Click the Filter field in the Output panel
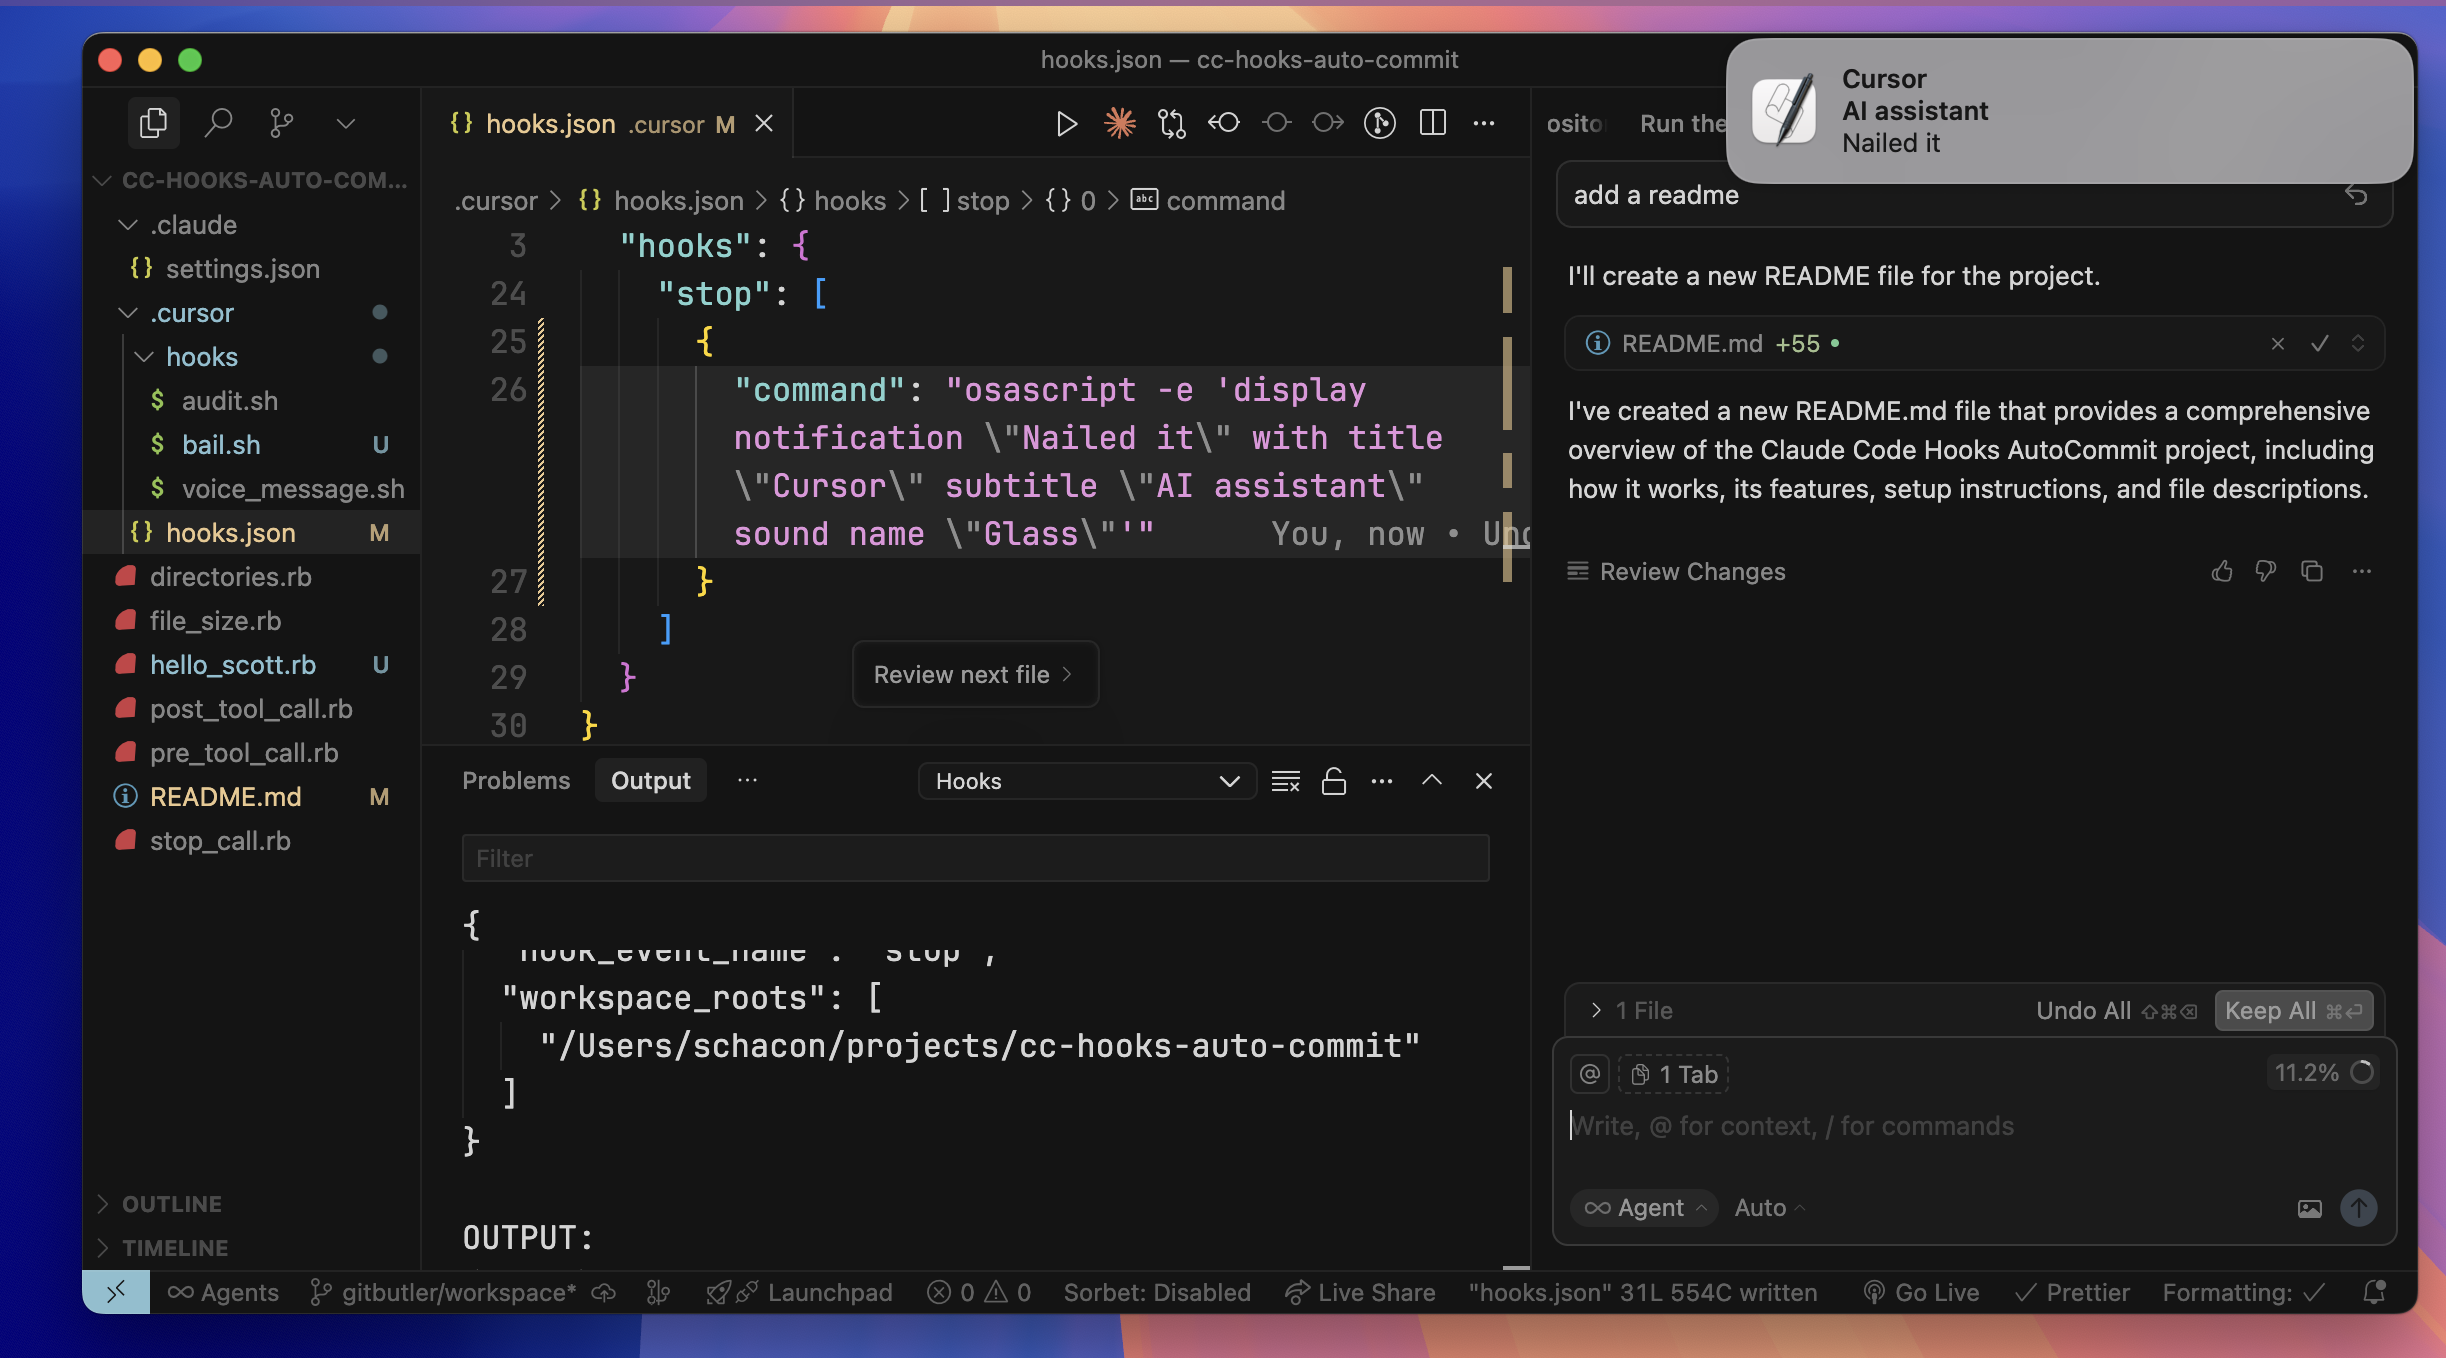Image resolution: width=2446 pixels, height=1358 pixels. pos(975,857)
